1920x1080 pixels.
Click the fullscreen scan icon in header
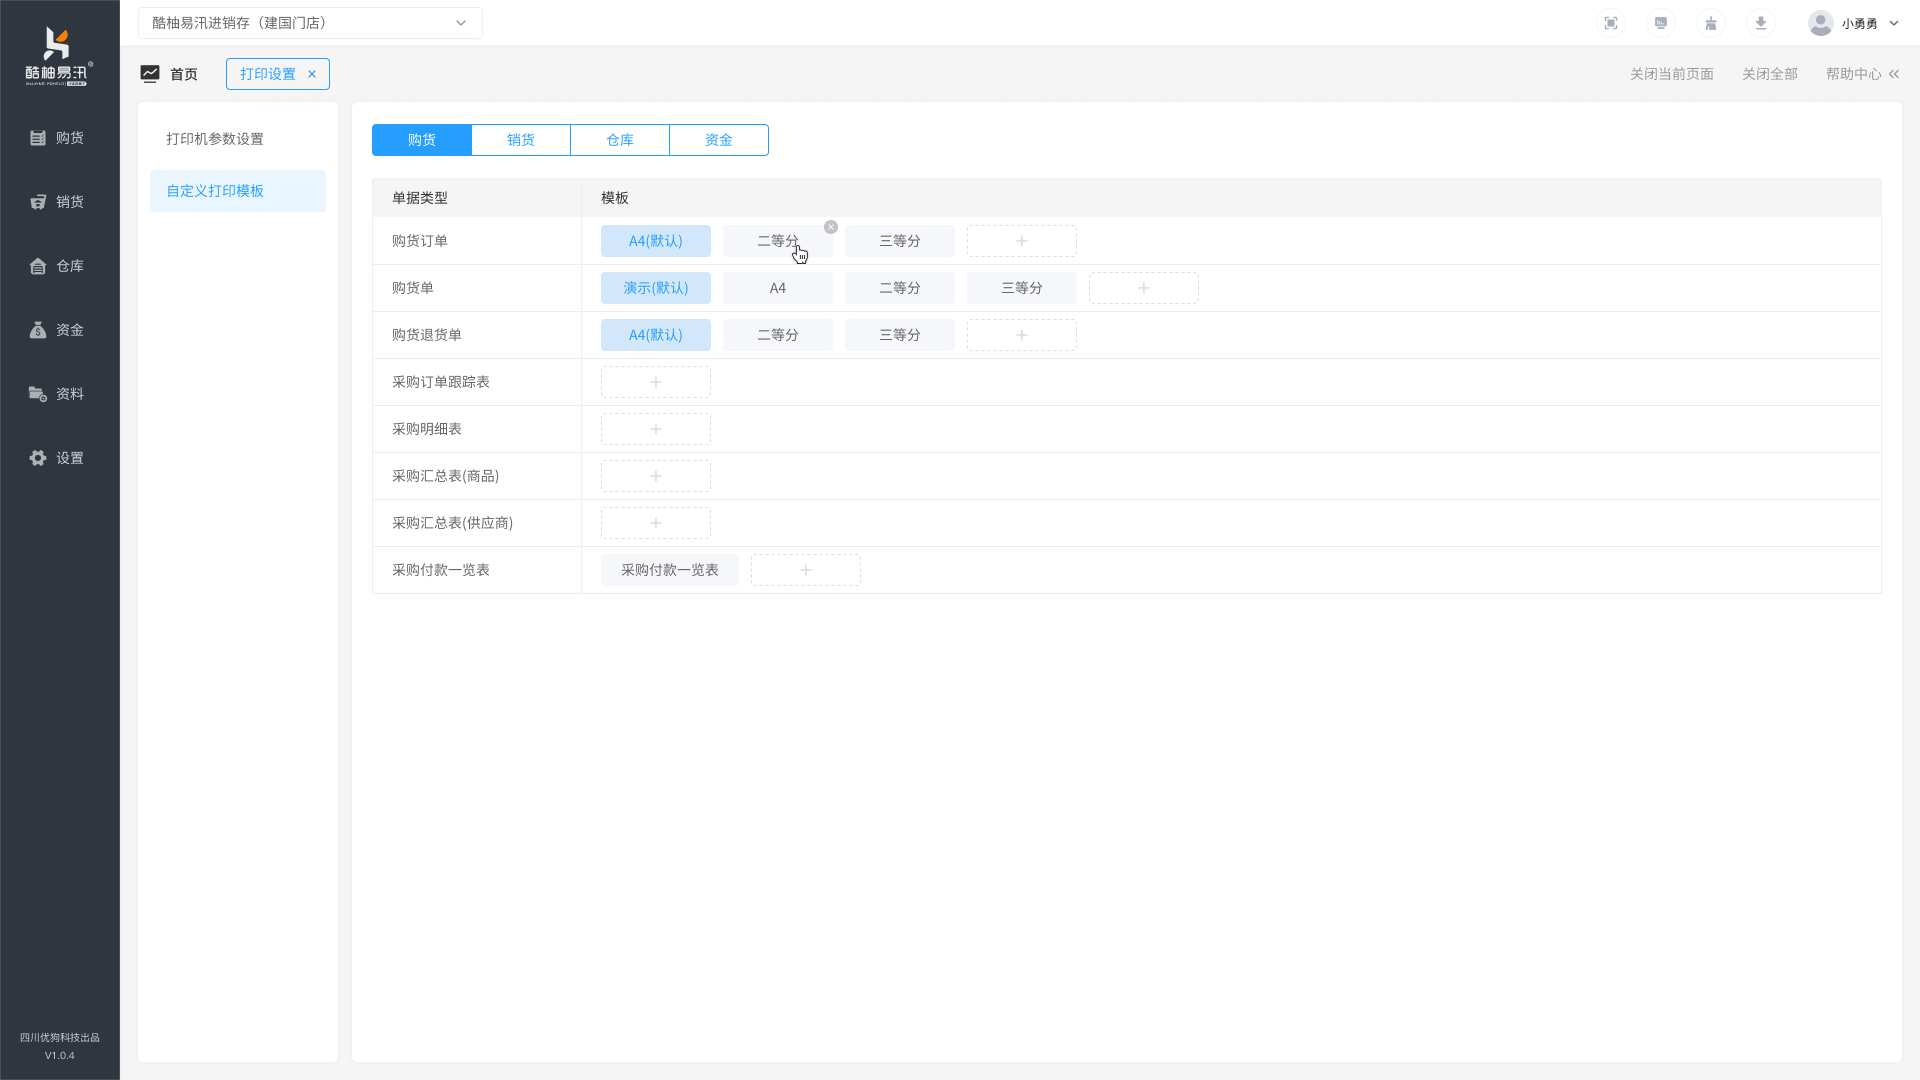tap(1611, 23)
